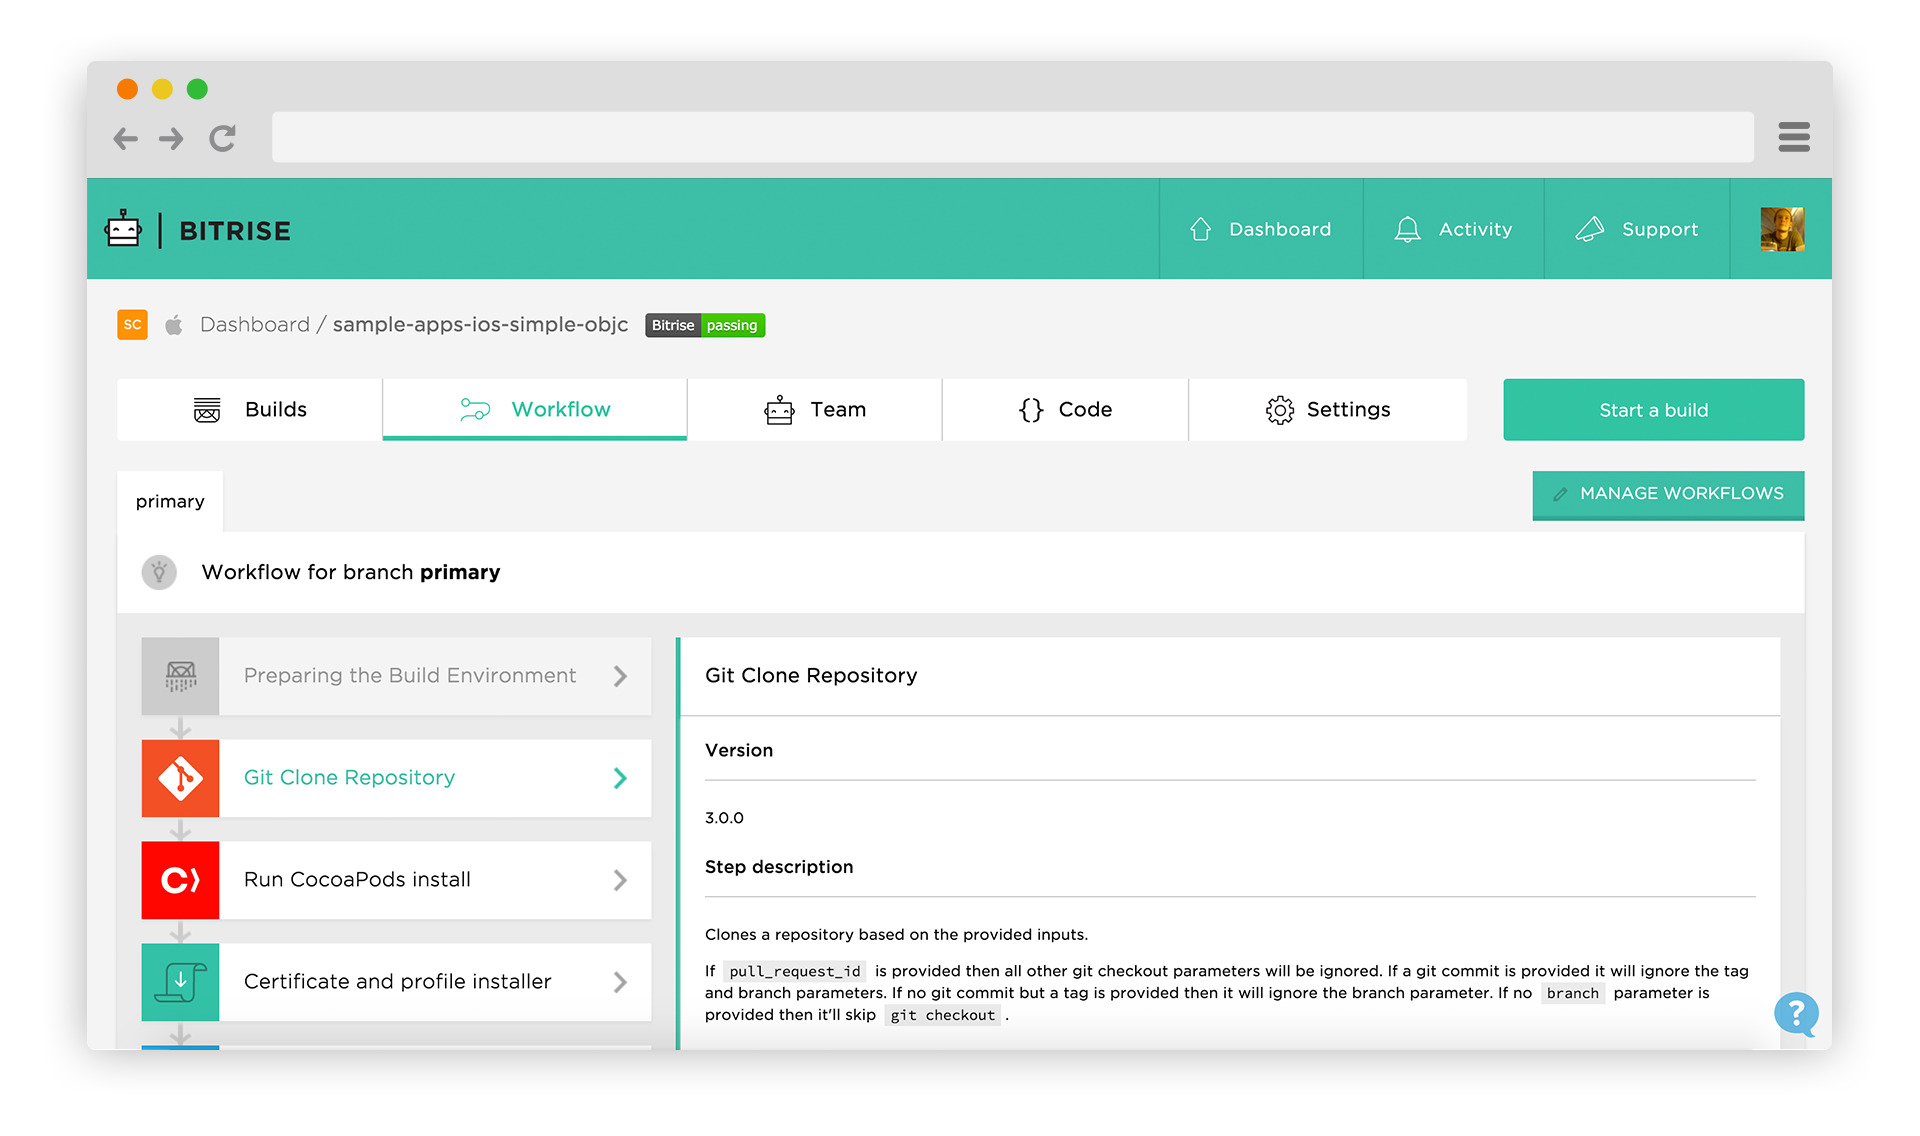Click the Bitrise robot logo icon

coord(123,229)
